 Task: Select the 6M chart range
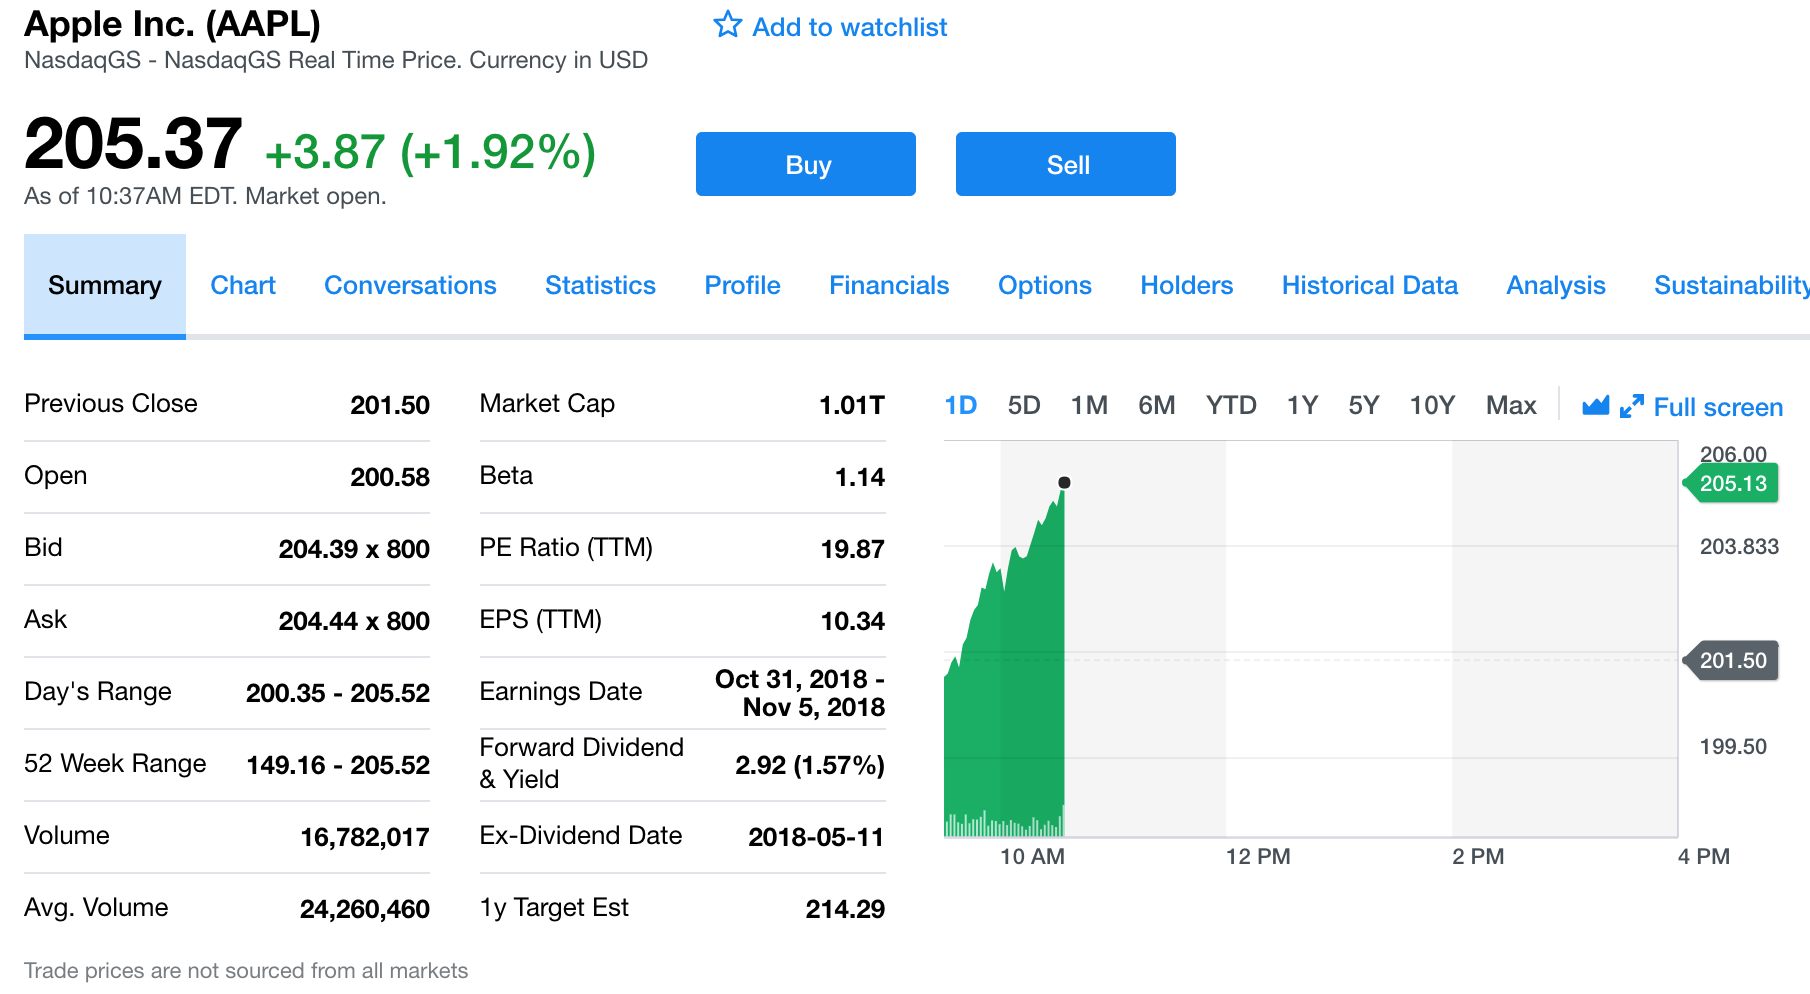coord(1157,405)
